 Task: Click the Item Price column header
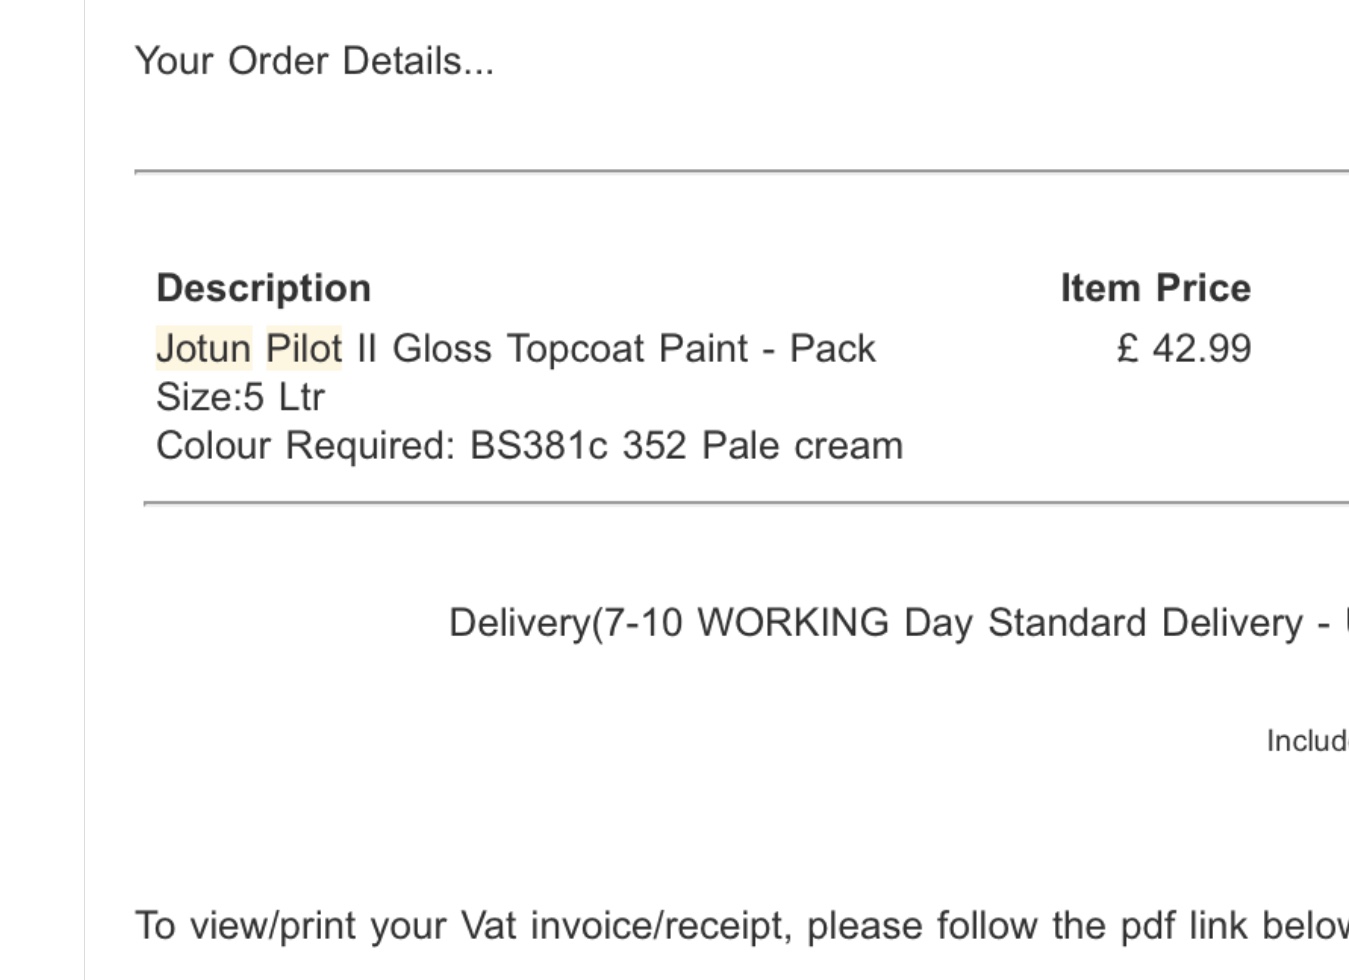(x=1155, y=288)
